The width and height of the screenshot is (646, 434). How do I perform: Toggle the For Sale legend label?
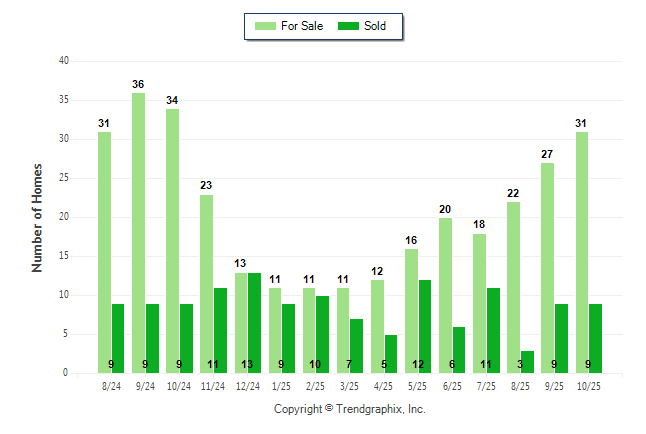tap(302, 26)
